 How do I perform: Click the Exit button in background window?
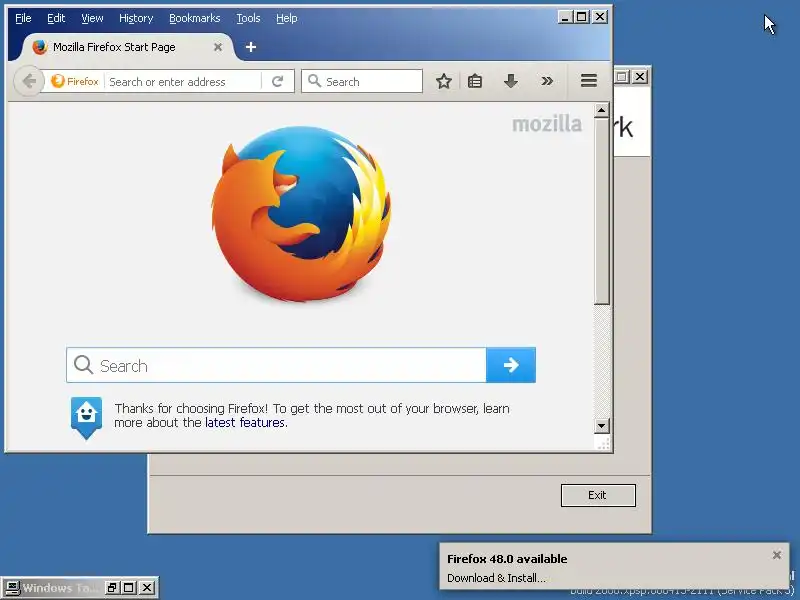click(x=598, y=495)
